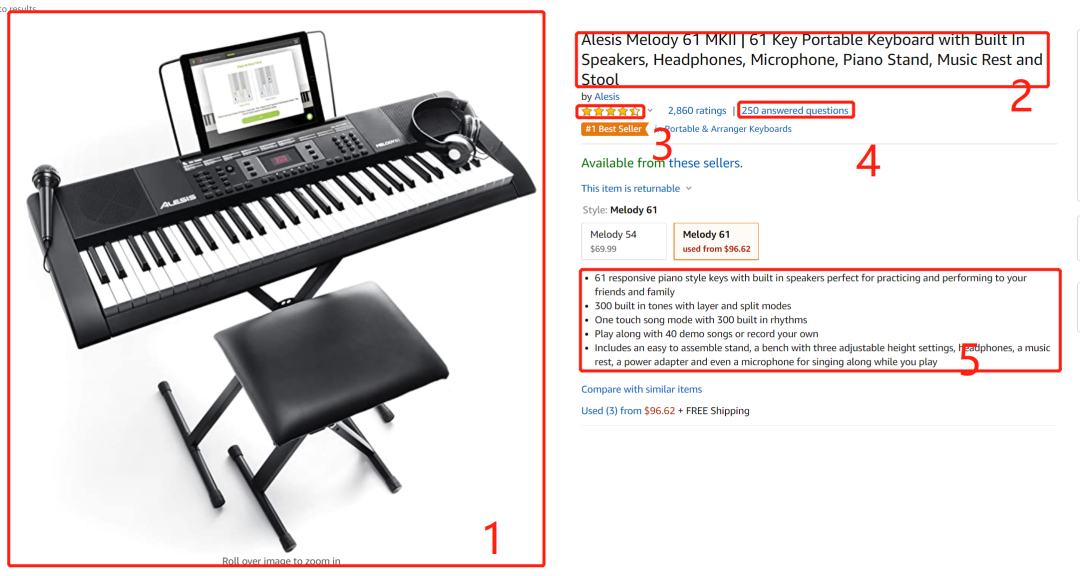The width and height of the screenshot is (1080, 576).
Task: Click the star rating icons
Action: (x=611, y=111)
